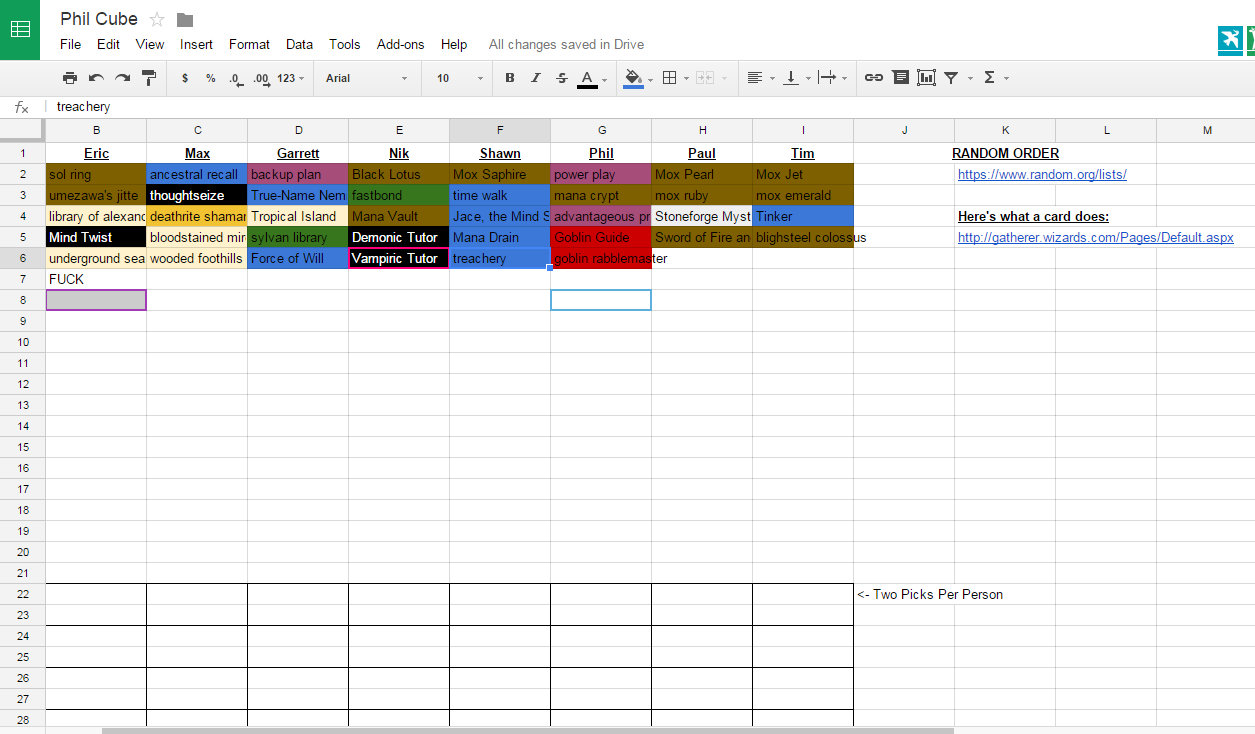Open the borders menu
1255x734 pixels.
tap(670, 78)
